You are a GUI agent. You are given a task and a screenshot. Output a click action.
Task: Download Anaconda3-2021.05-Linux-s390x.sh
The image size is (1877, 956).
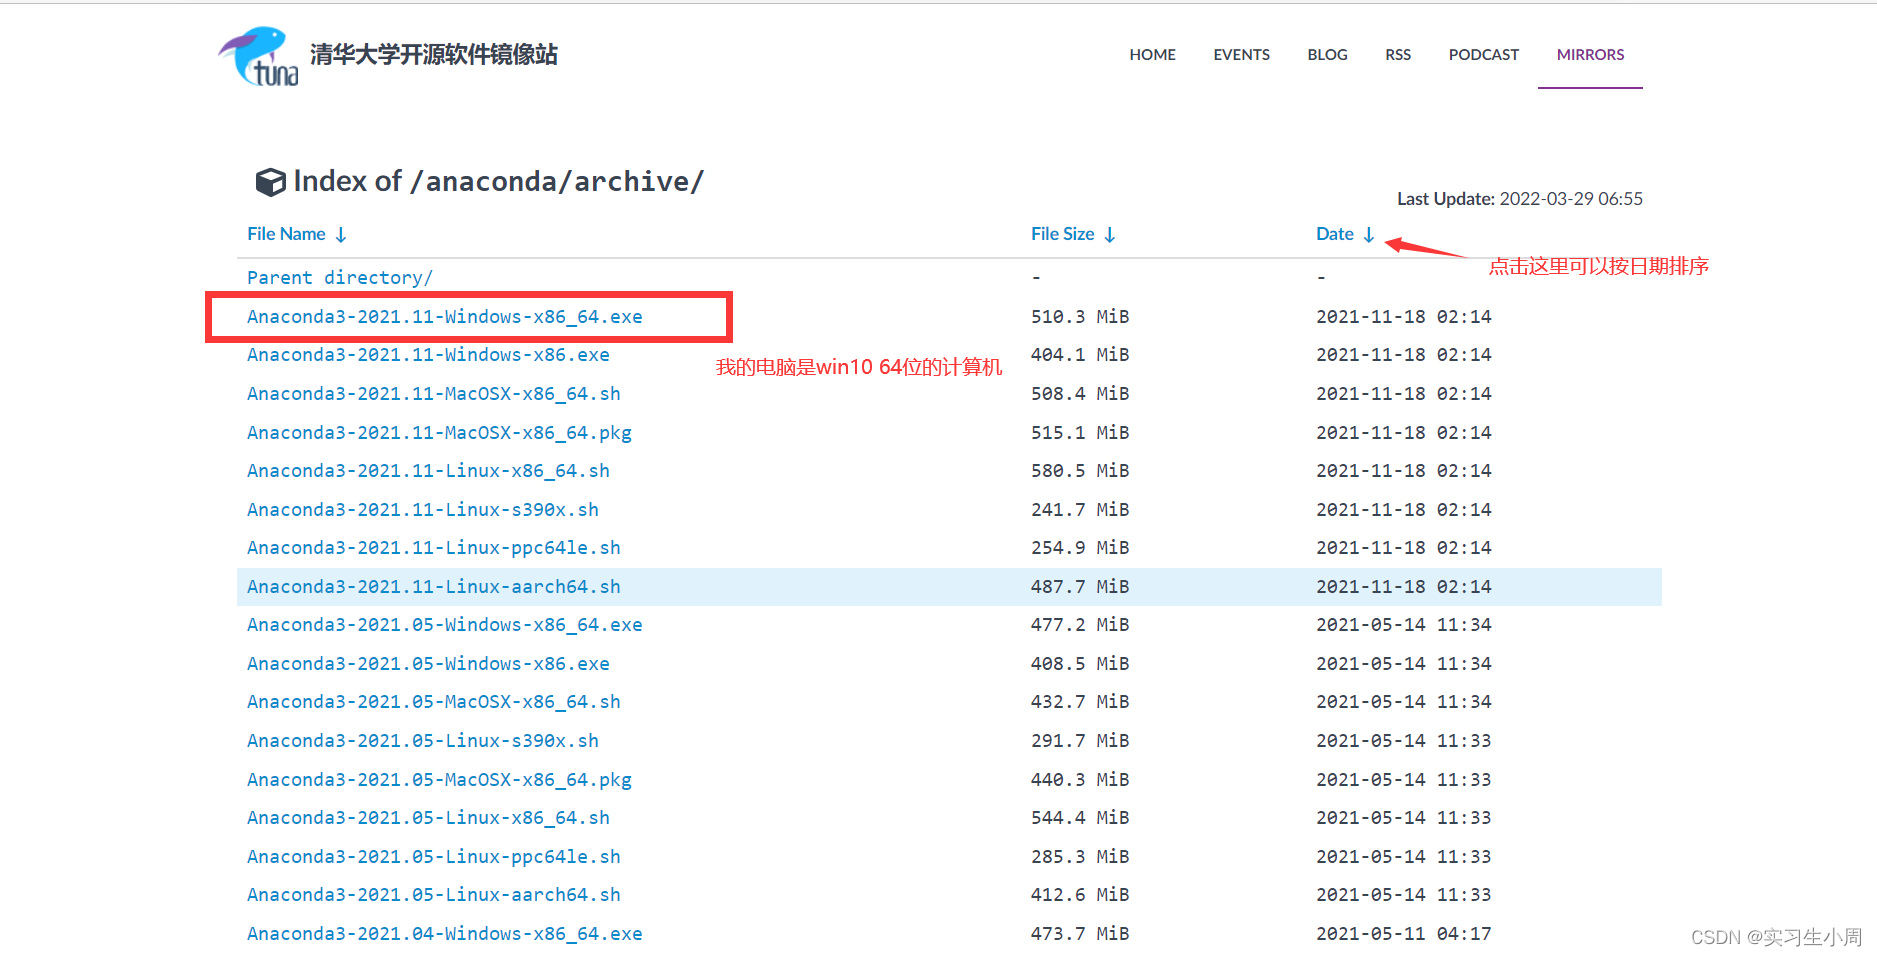click(x=423, y=741)
